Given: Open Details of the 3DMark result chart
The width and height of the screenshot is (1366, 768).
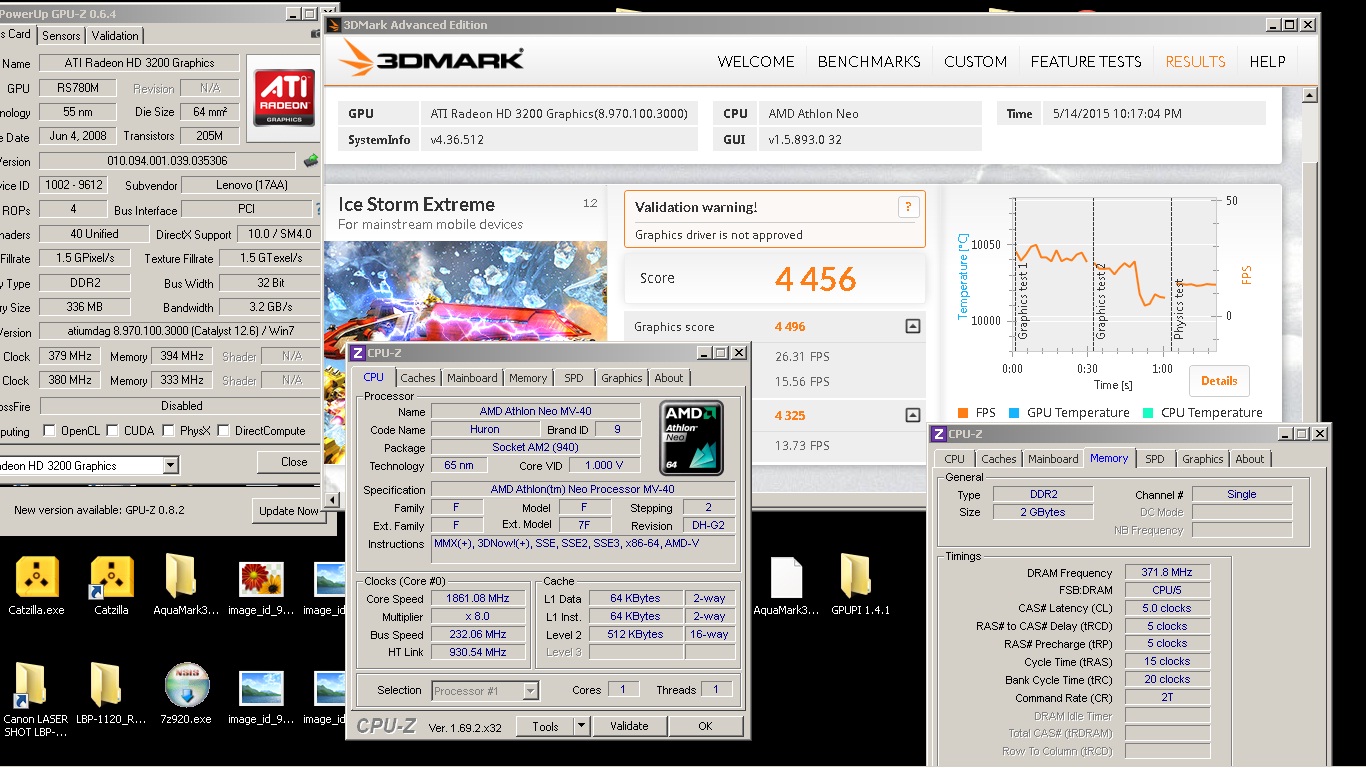Looking at the screenshot, I should click(1219, 381).
